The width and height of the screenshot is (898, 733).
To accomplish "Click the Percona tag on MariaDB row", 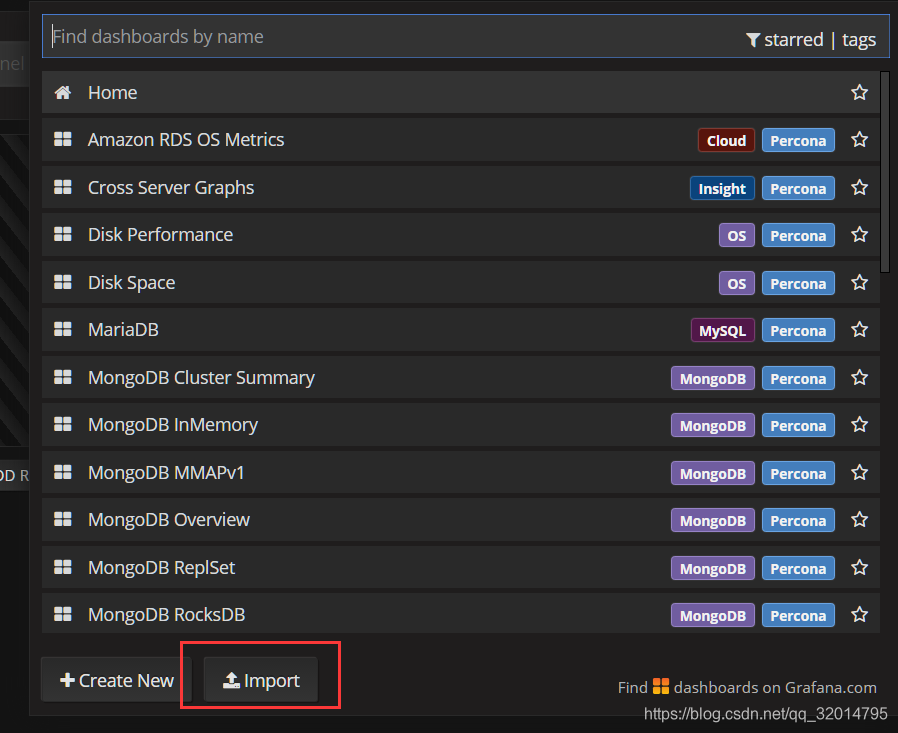I will 798,330.
